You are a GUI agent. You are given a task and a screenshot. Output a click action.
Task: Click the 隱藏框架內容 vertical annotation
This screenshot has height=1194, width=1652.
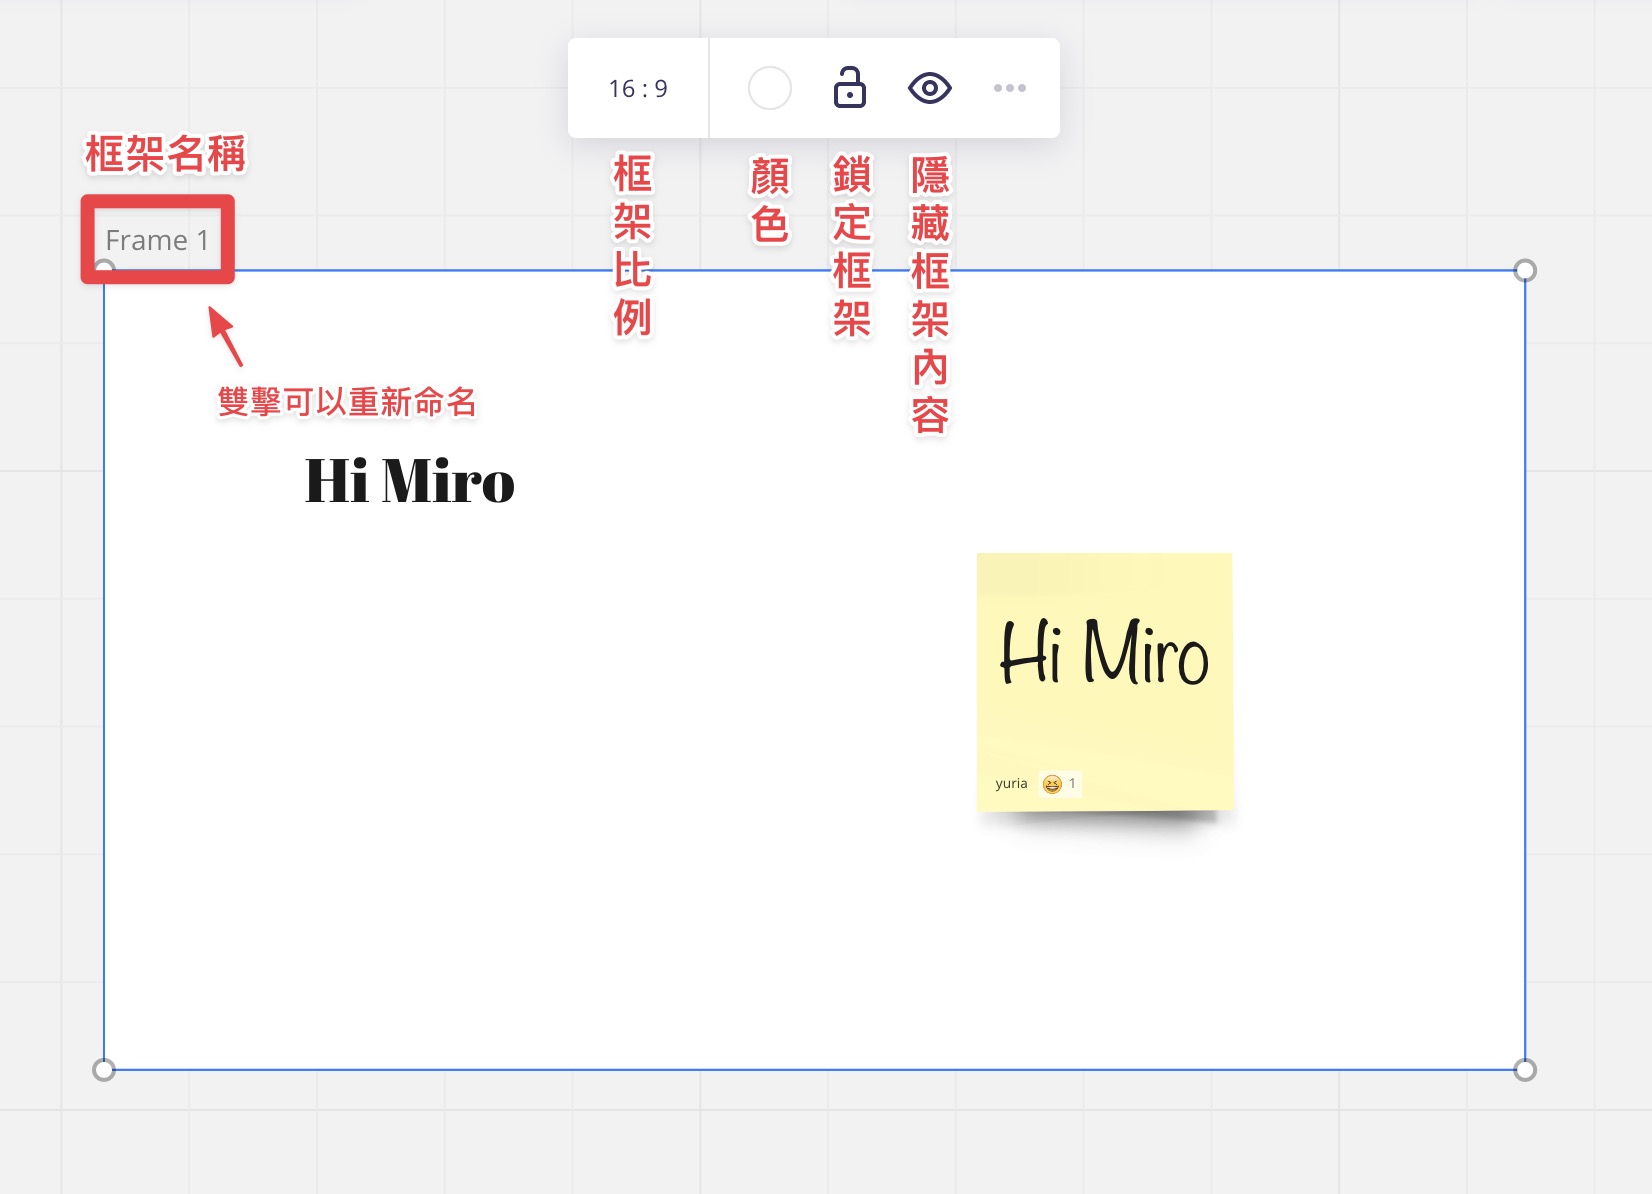click(x=930, y=294)
